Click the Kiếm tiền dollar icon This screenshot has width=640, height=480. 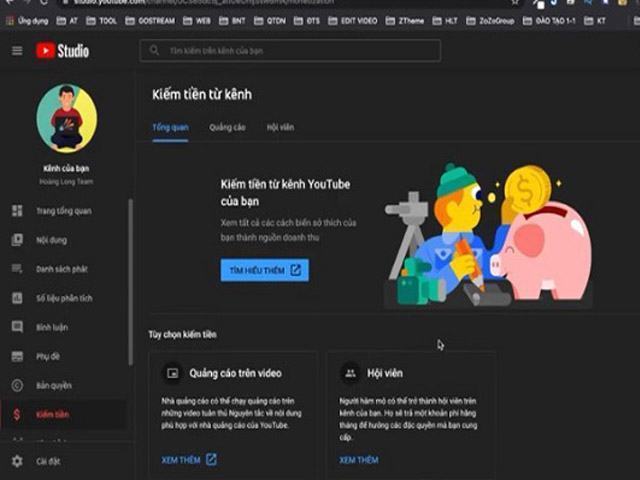click(17, 414)
